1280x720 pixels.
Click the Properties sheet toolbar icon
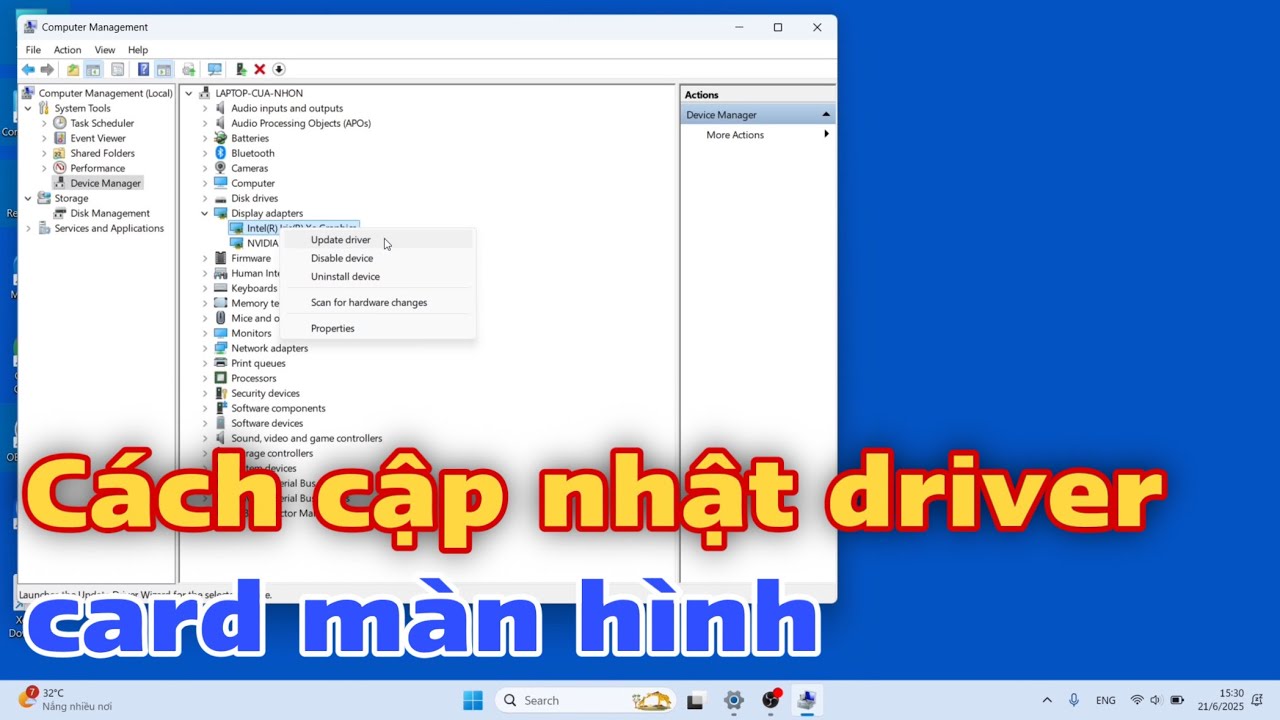coord(118,69)
